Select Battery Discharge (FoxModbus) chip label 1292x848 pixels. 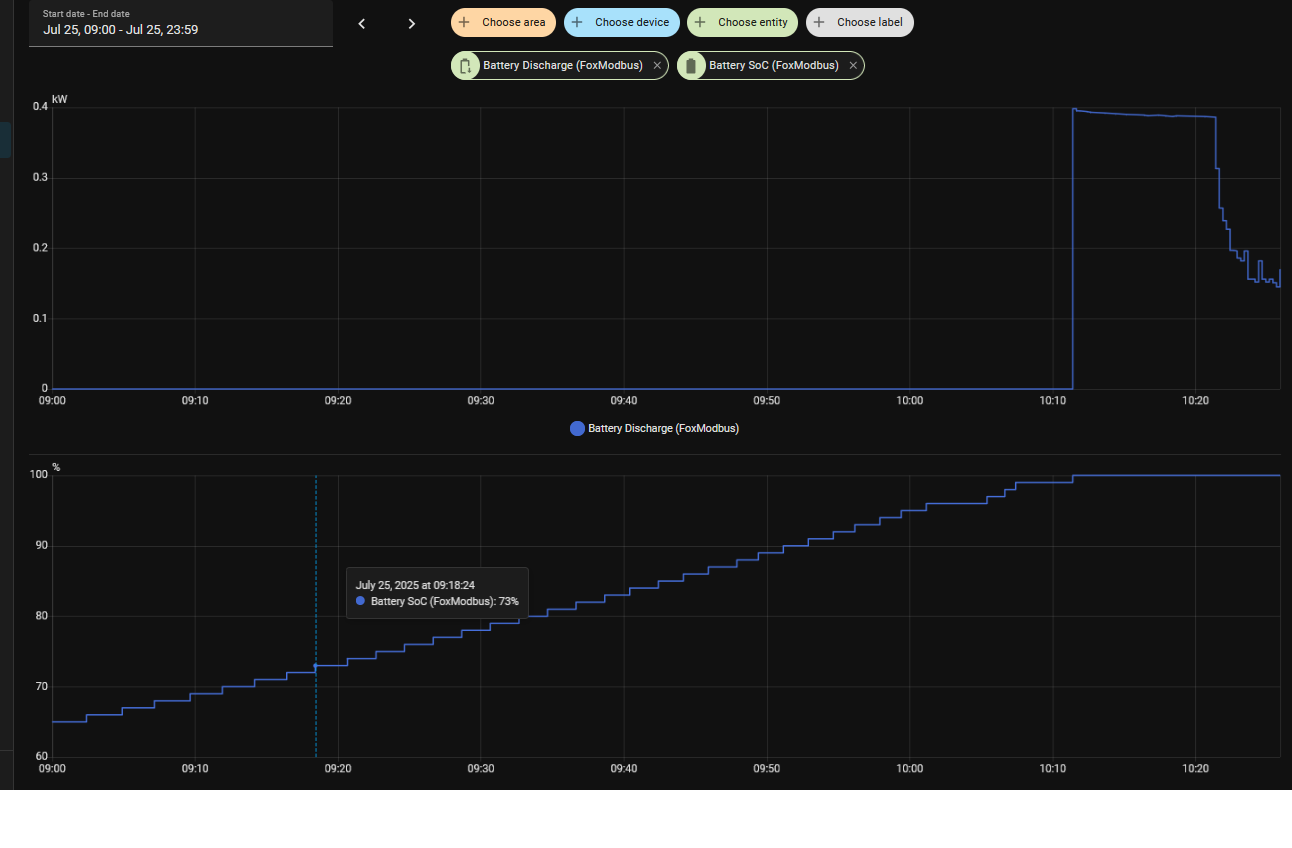point(562,66)
